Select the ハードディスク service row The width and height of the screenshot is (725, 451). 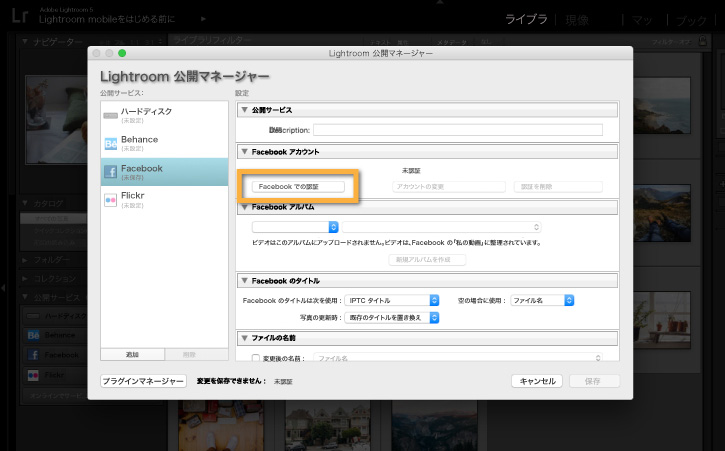(165, 115)
